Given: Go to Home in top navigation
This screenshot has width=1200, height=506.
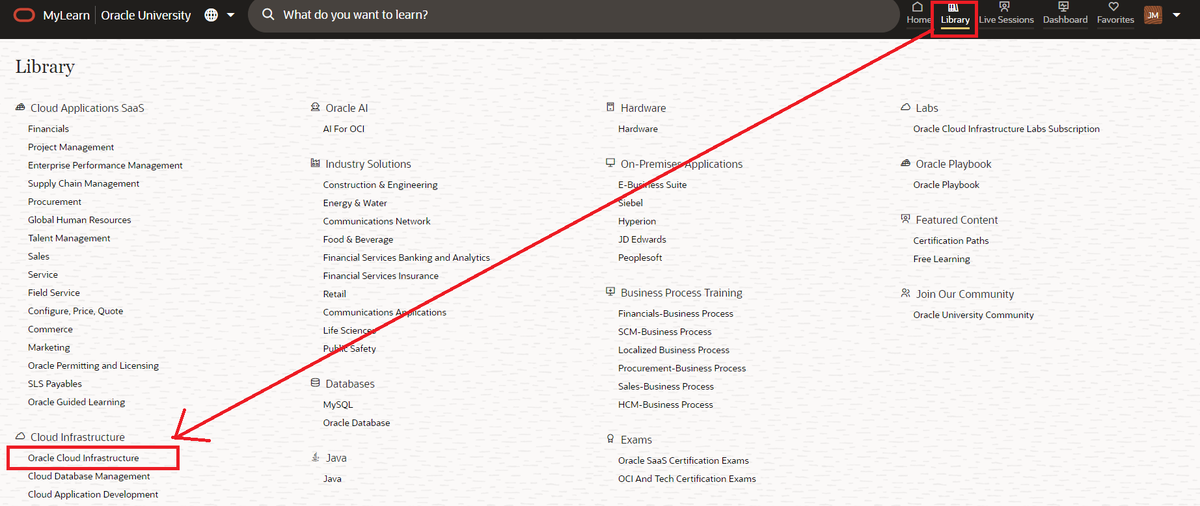Looking at the screenshot, I should (x=918, y=14).
